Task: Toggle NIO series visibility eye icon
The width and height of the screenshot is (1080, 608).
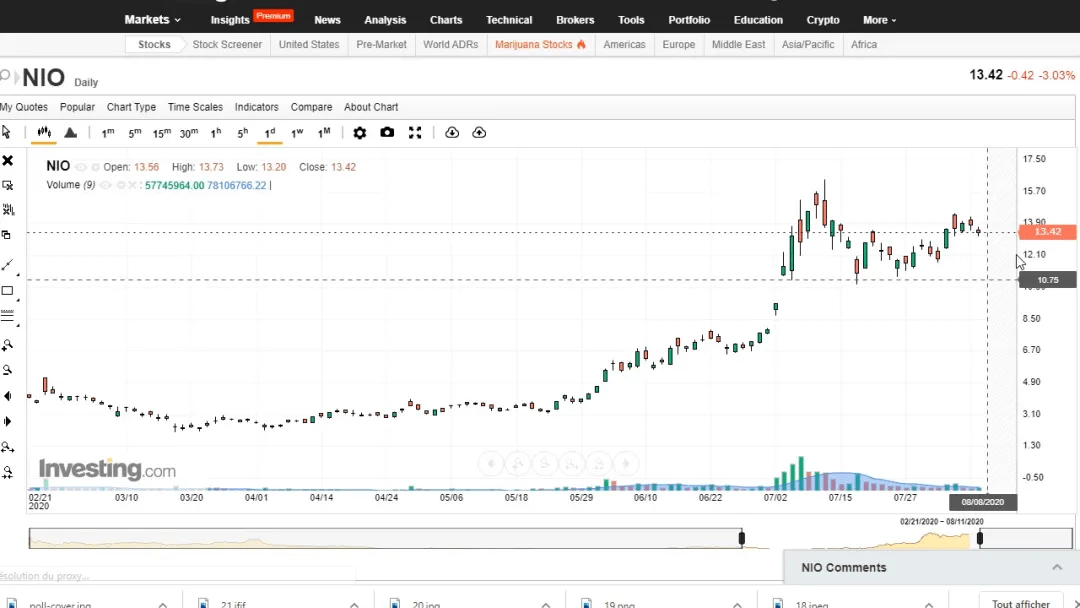Action: (81, 167)
